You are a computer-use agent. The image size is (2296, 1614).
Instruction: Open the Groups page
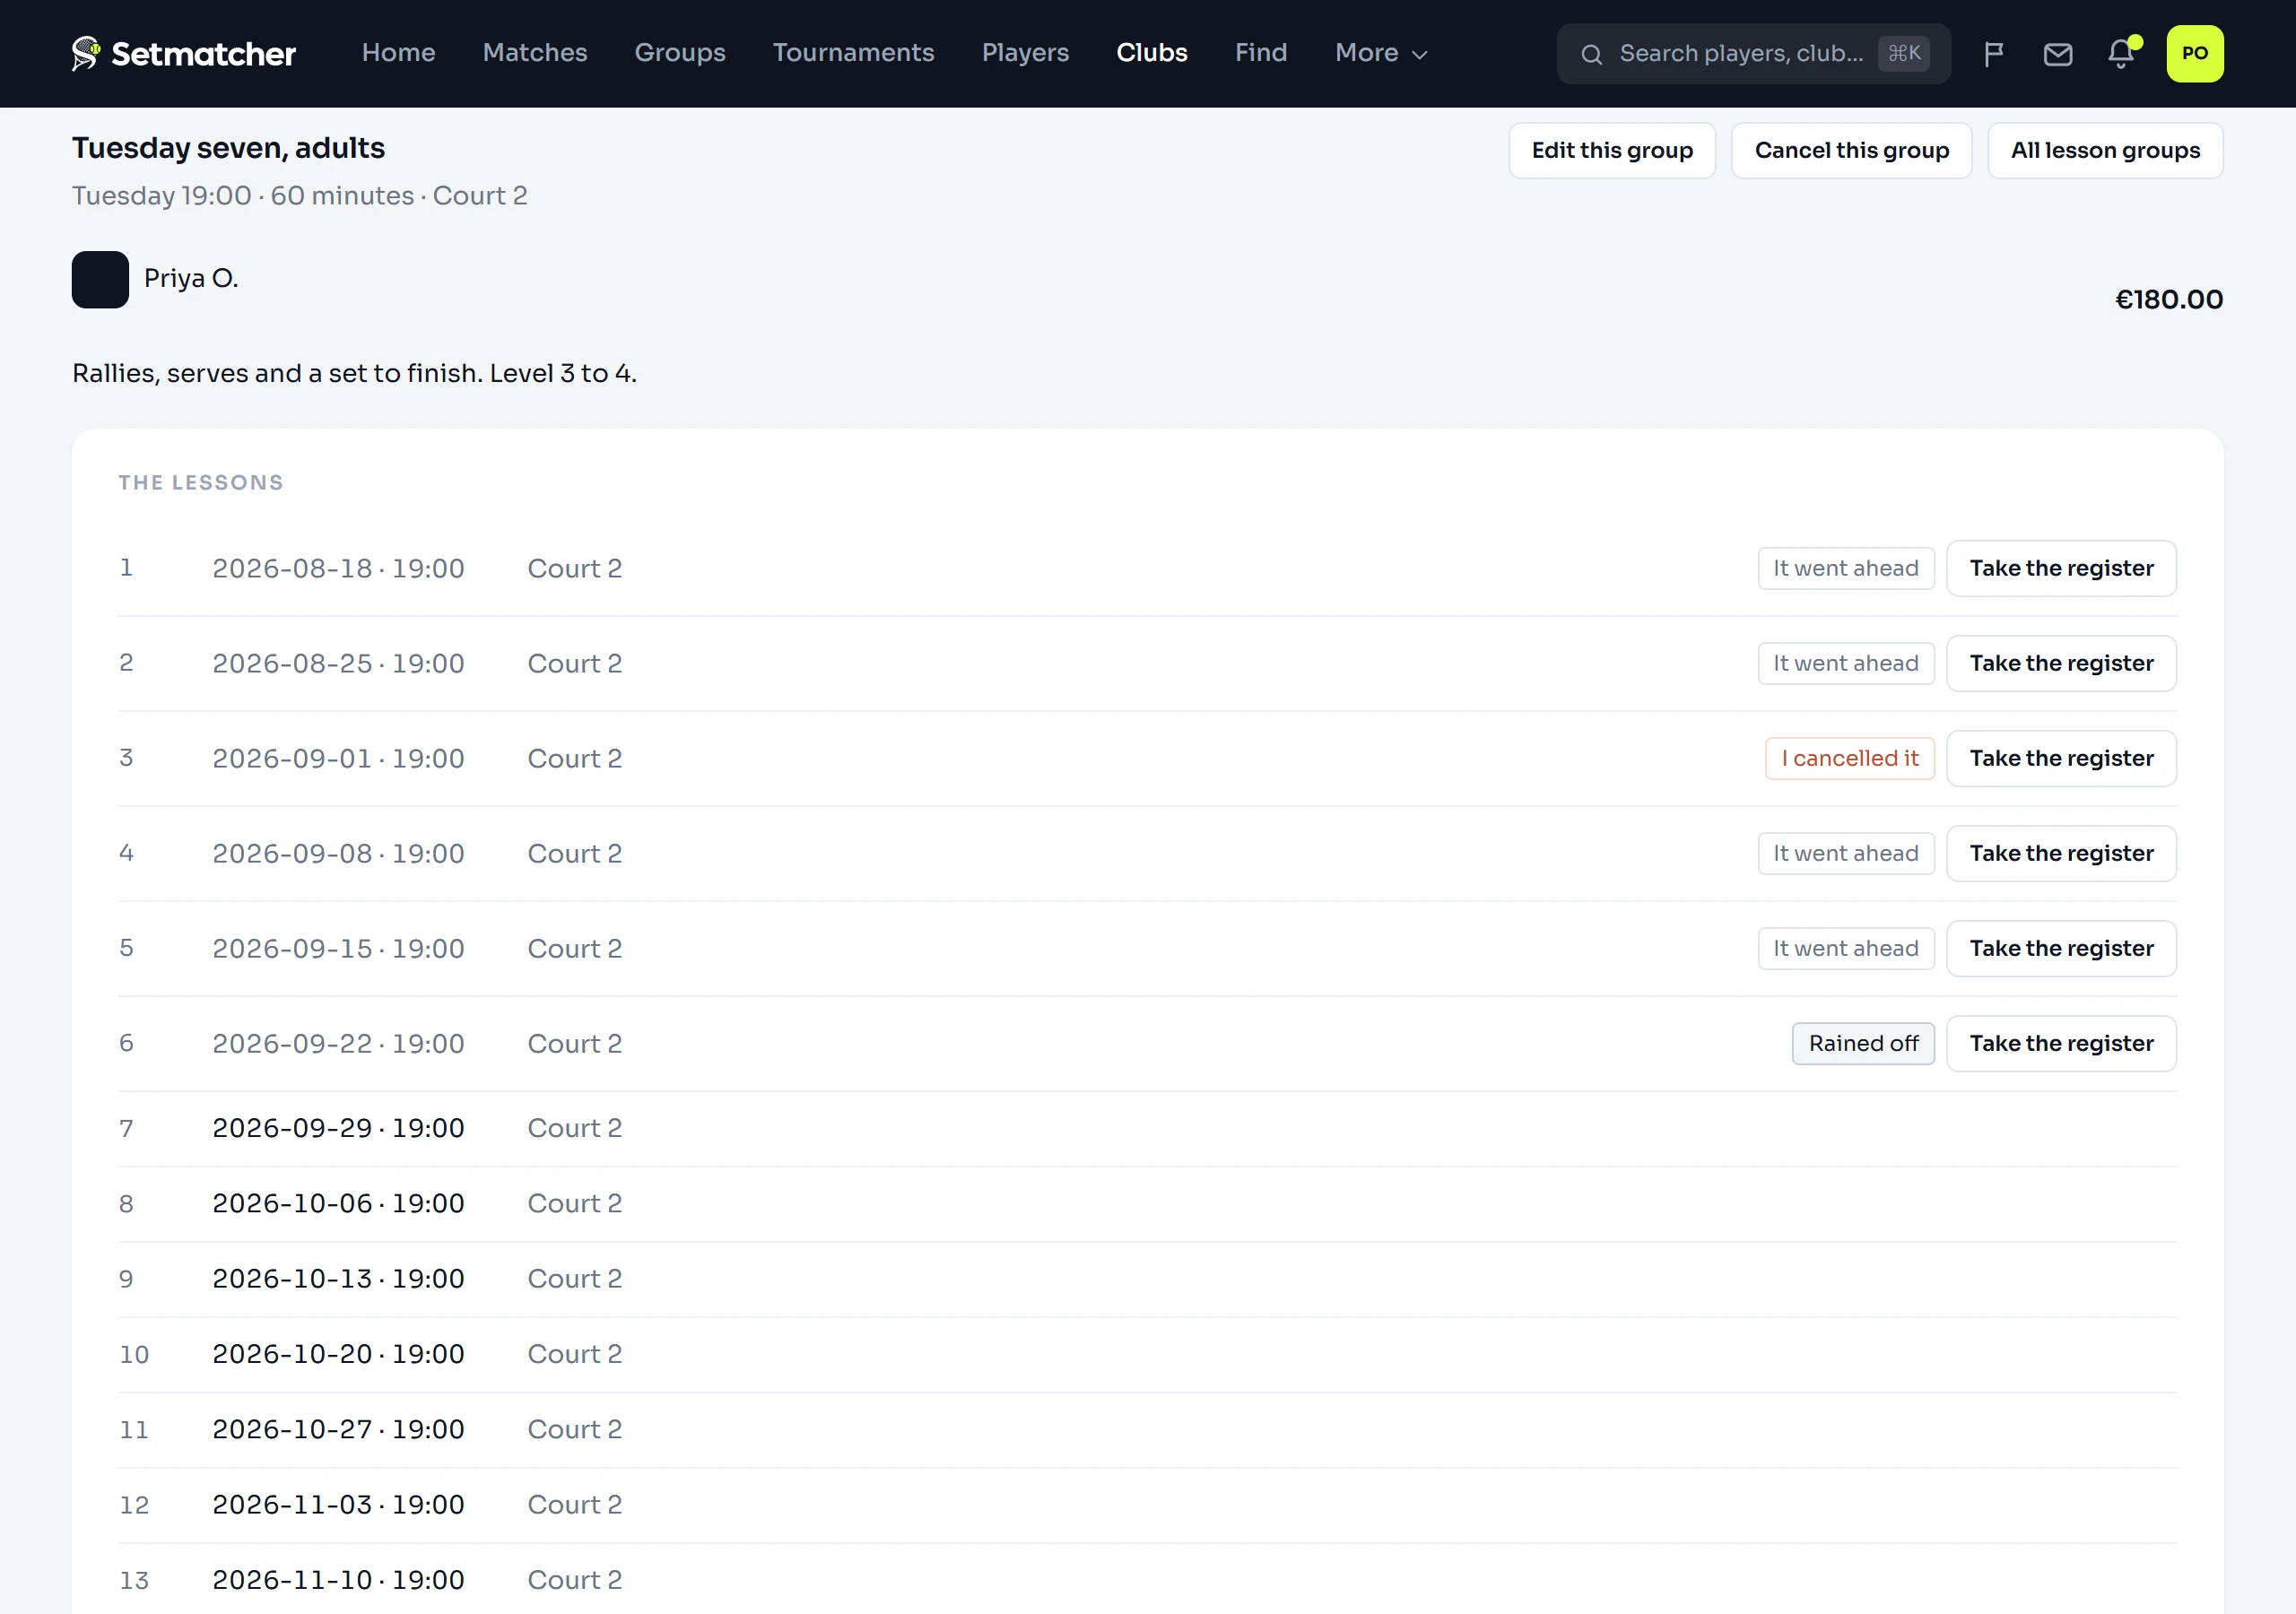(x=680, y=53)
